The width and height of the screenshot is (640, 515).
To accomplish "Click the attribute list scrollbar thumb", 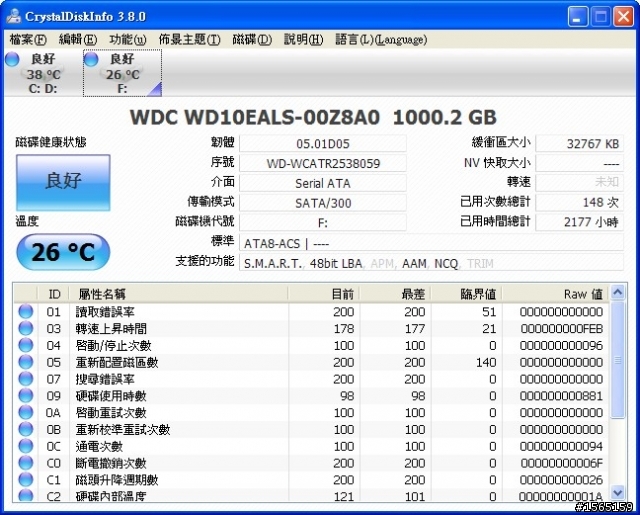I will 618,360.
